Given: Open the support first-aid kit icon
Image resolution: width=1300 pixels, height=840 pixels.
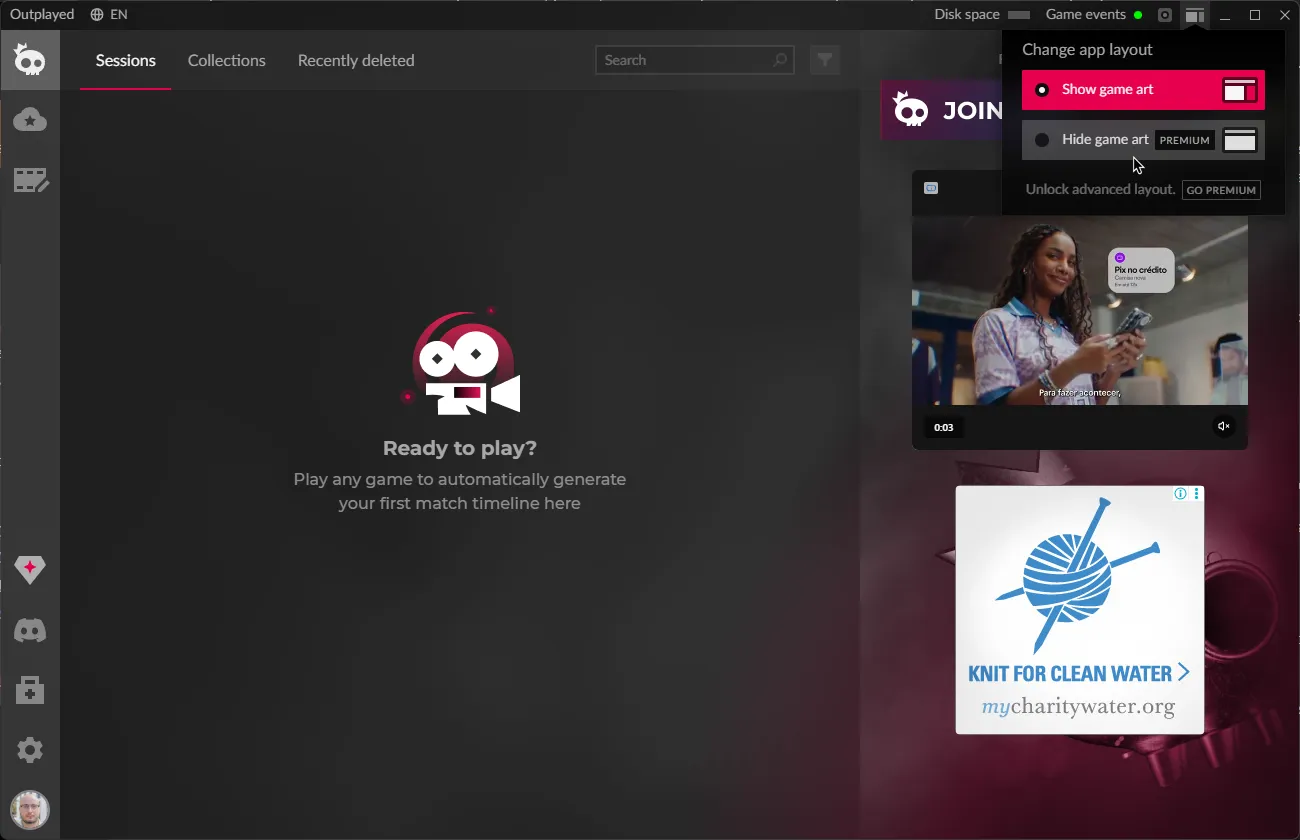Looking at the screenshot, I should (30, 690).
